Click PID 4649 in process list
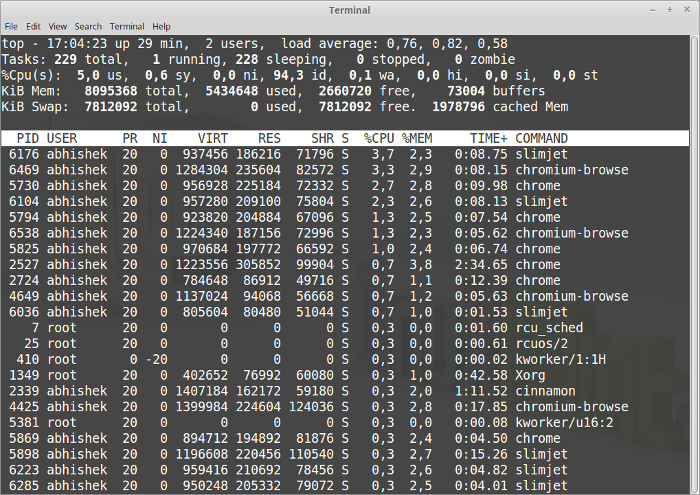The image size is (700, 495). [24, 296]
